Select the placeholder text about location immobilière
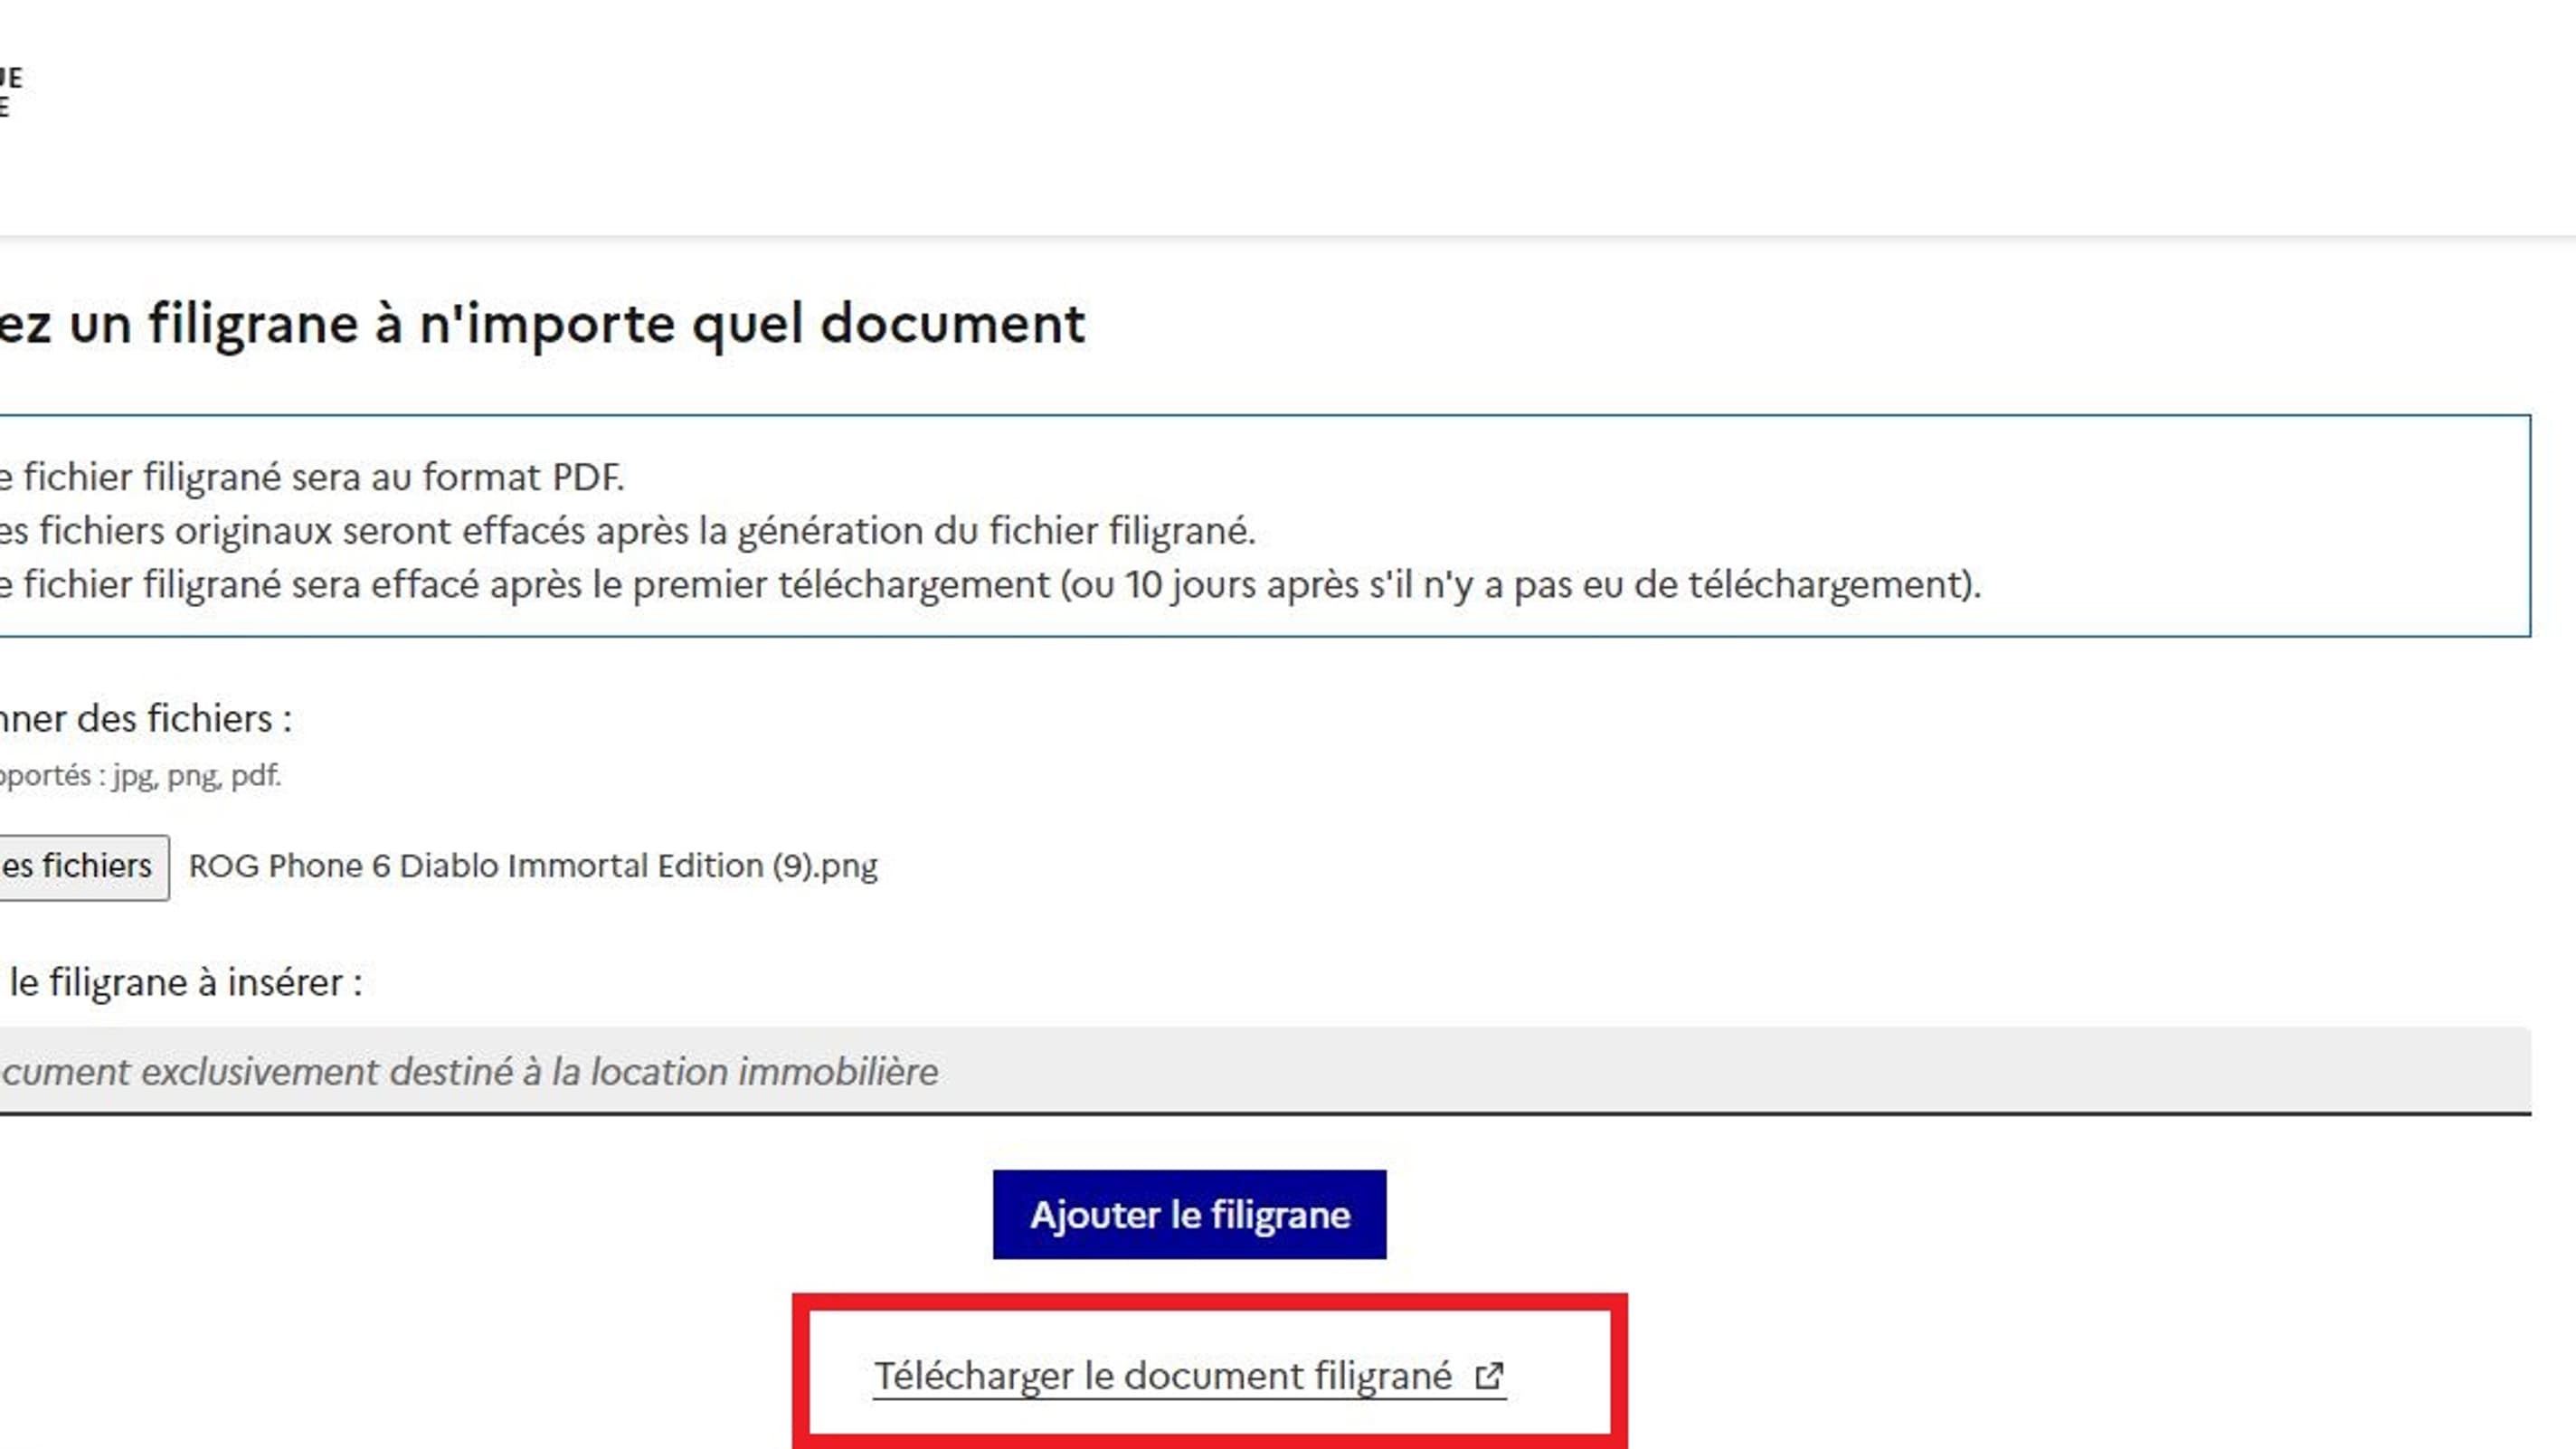The image size is (2576, 1449). click(470, 1072)
